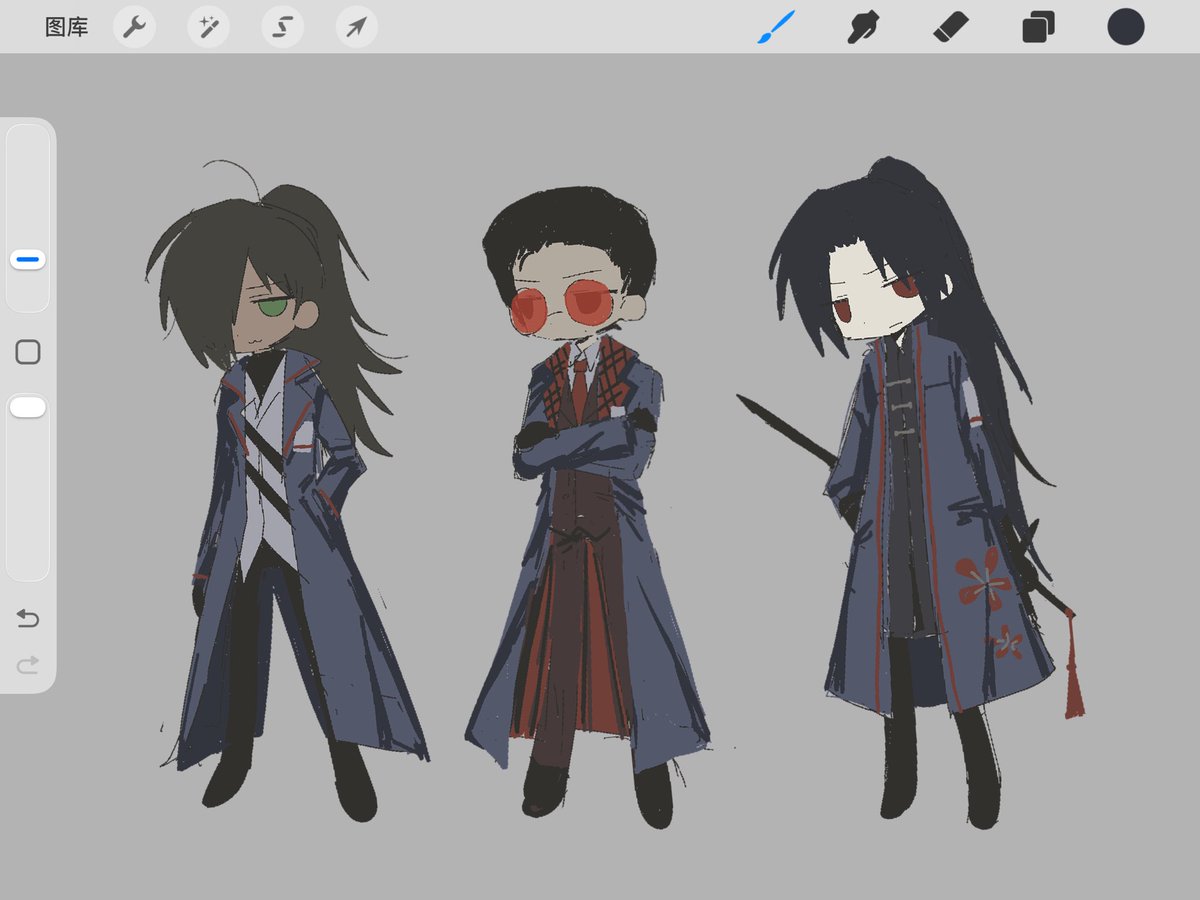The height and width of the screenshot is (900, 1200).
Task: Click the brush size slider handle
Action: [28, 260]
